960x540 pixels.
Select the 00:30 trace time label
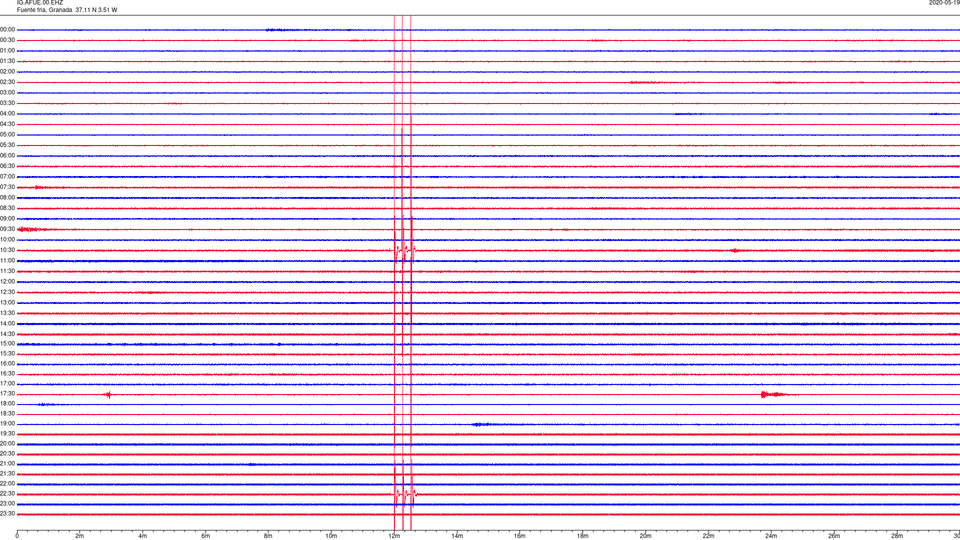[x=8, y=40]
